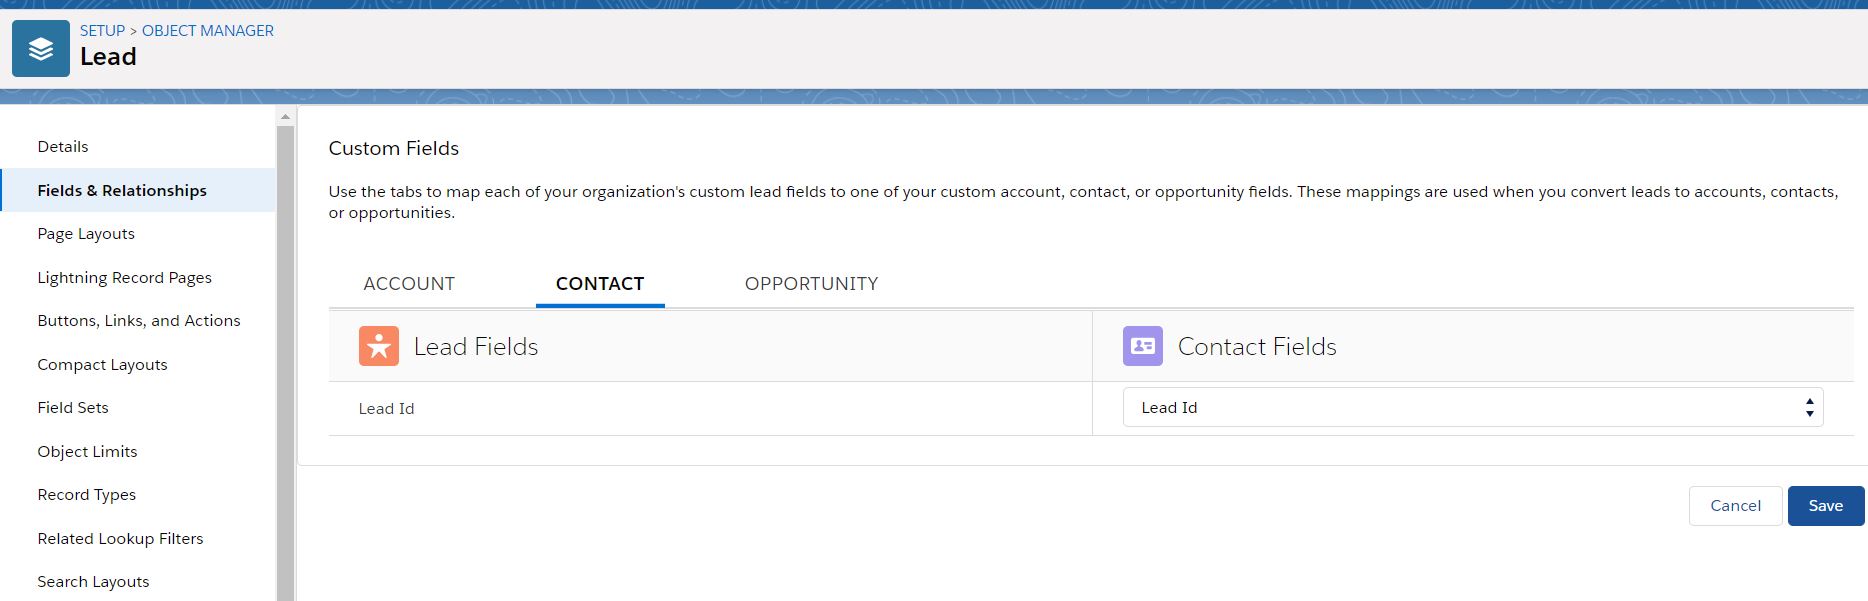The height and width of the screenshot is (601, 1868).
Task: Switch to the Account tab
Action: [409, 284]
